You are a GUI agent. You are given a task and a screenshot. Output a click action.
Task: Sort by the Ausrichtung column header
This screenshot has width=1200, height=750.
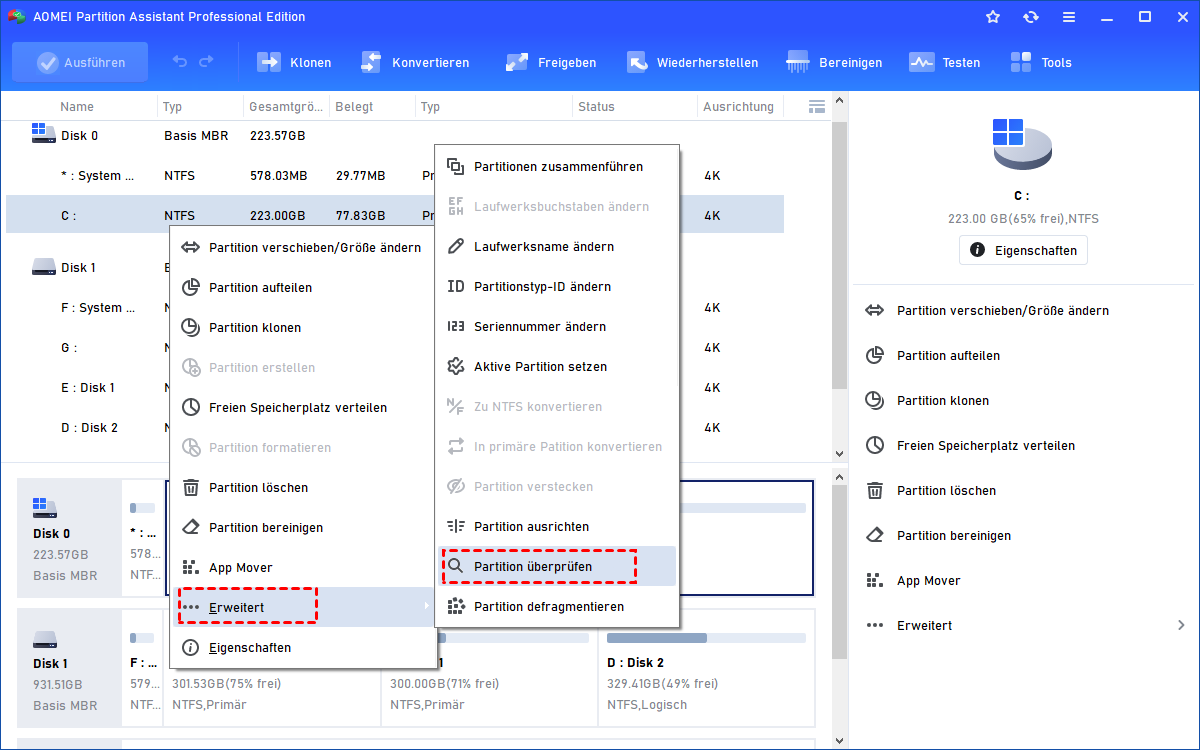point(738,106)
